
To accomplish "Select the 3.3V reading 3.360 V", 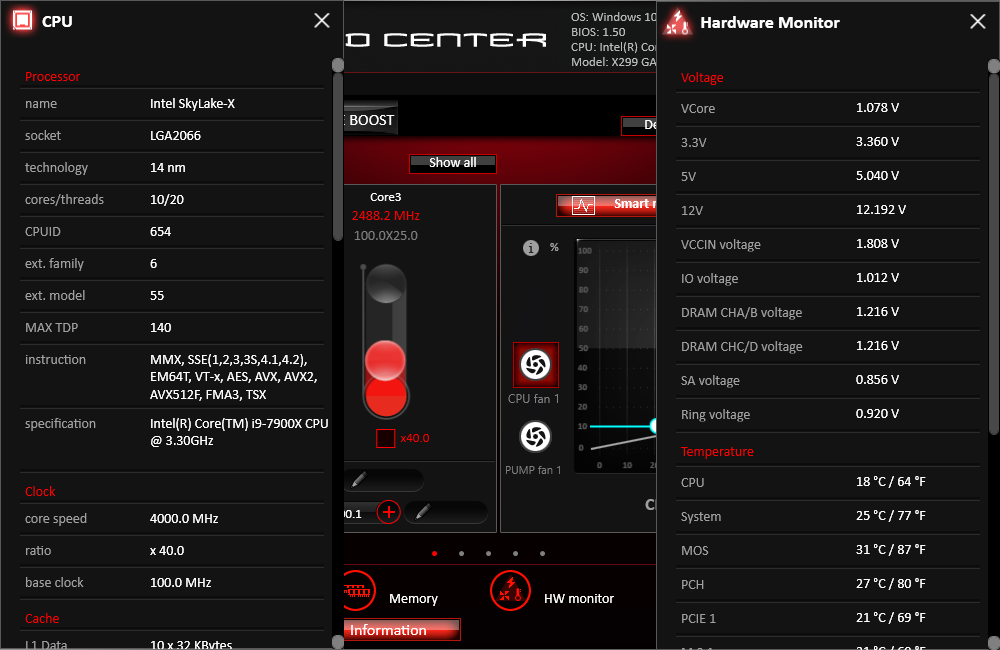I will (878, 142).
